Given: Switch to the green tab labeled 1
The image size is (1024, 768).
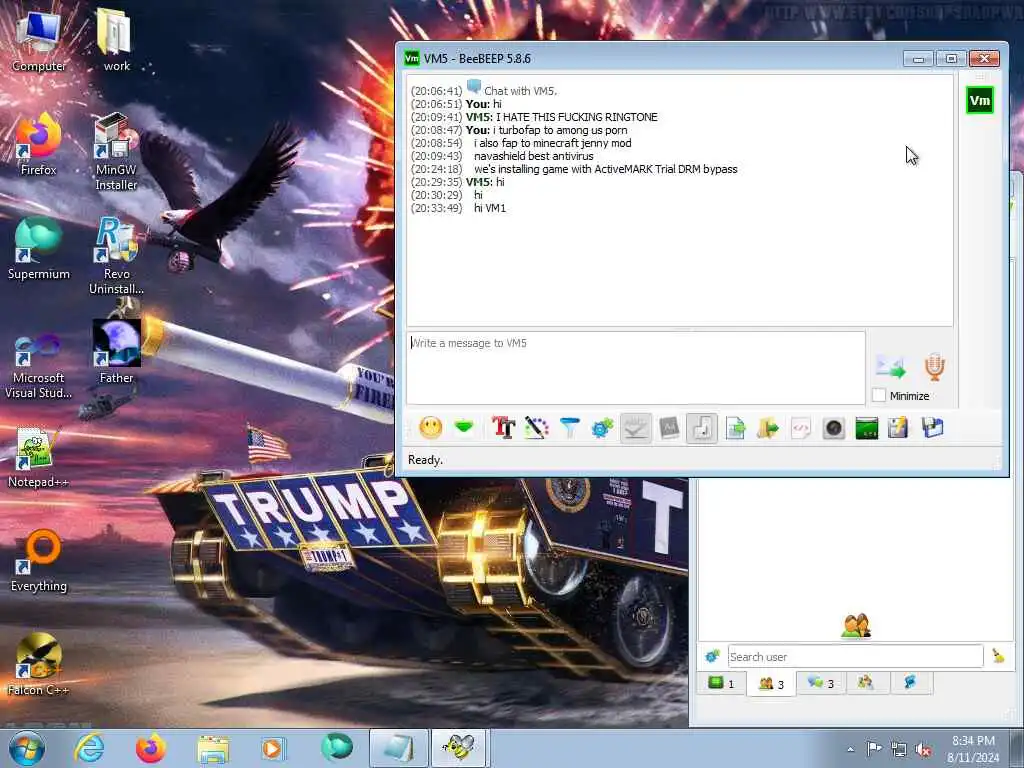Looking at the screenshot, I should point(722,683).
